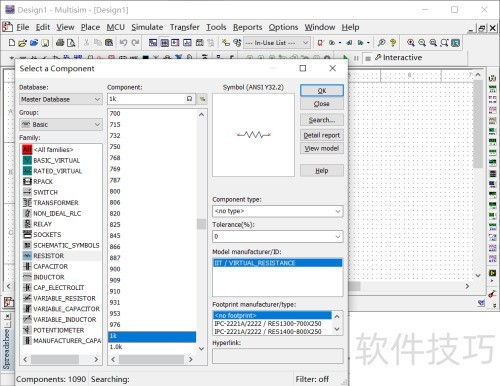Click the Cut scissors icon
The image size is (500, 386).
[x=86, y=43]
